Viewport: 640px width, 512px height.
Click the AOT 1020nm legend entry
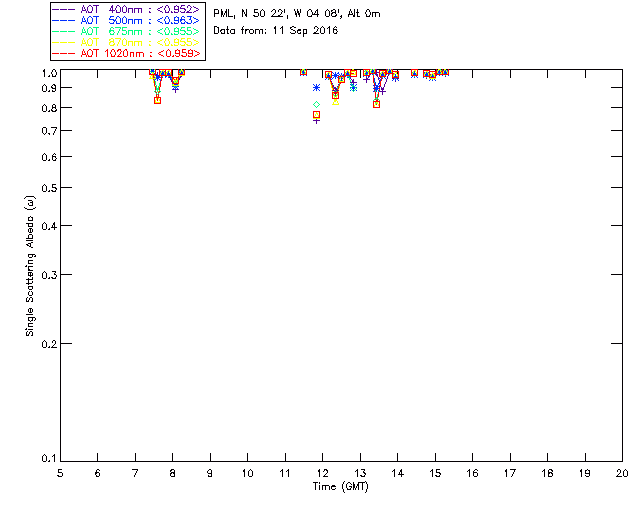126,53
